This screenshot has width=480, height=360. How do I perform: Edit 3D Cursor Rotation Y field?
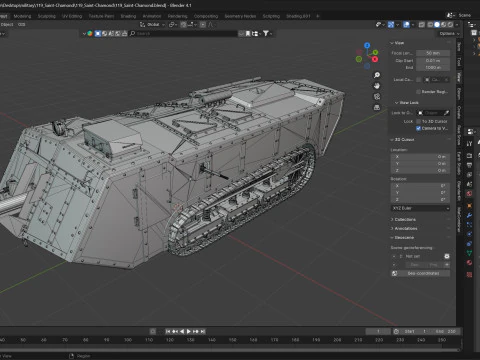(420, 192)
